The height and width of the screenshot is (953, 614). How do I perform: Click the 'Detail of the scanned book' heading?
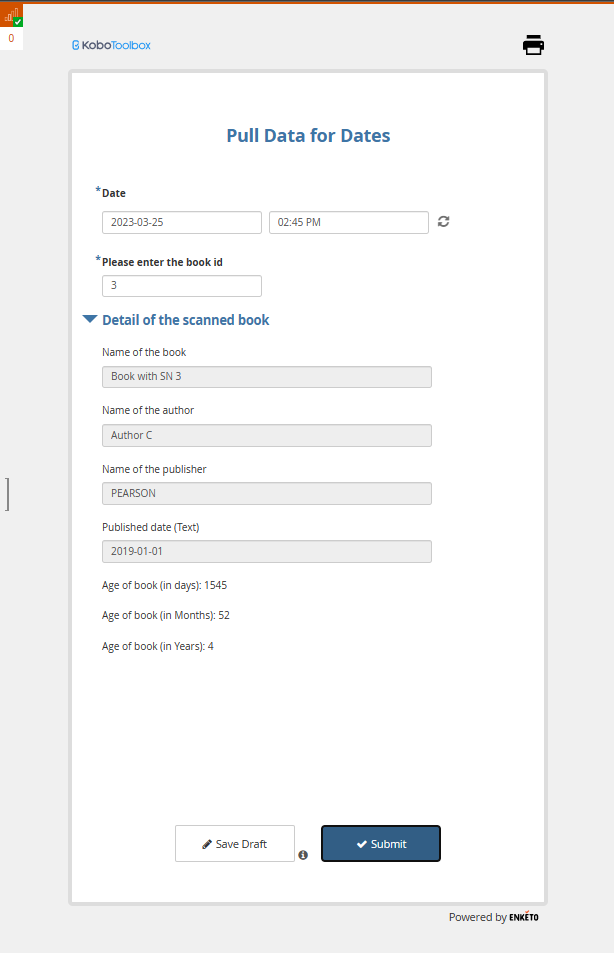185,320
